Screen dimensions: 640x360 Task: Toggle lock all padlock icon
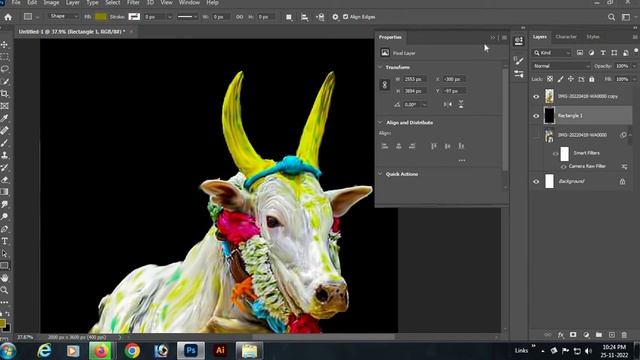tap(591, 79)
